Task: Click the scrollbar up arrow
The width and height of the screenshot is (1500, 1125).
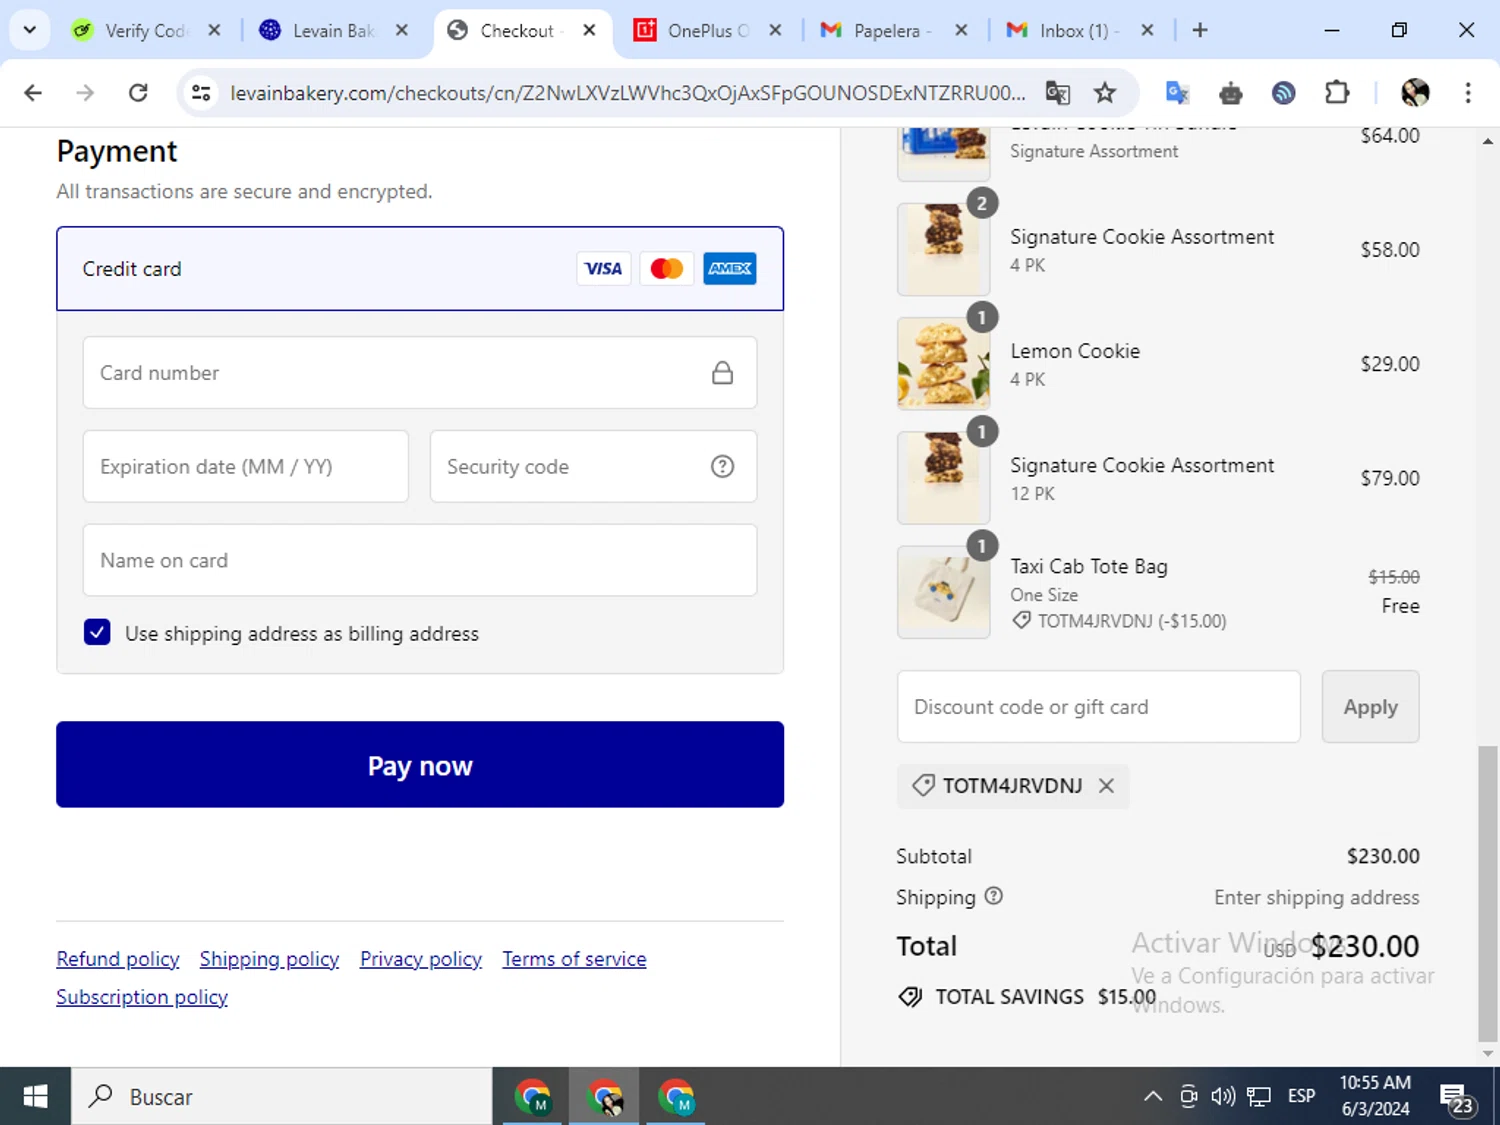Action: click(x=1488, y=141)
